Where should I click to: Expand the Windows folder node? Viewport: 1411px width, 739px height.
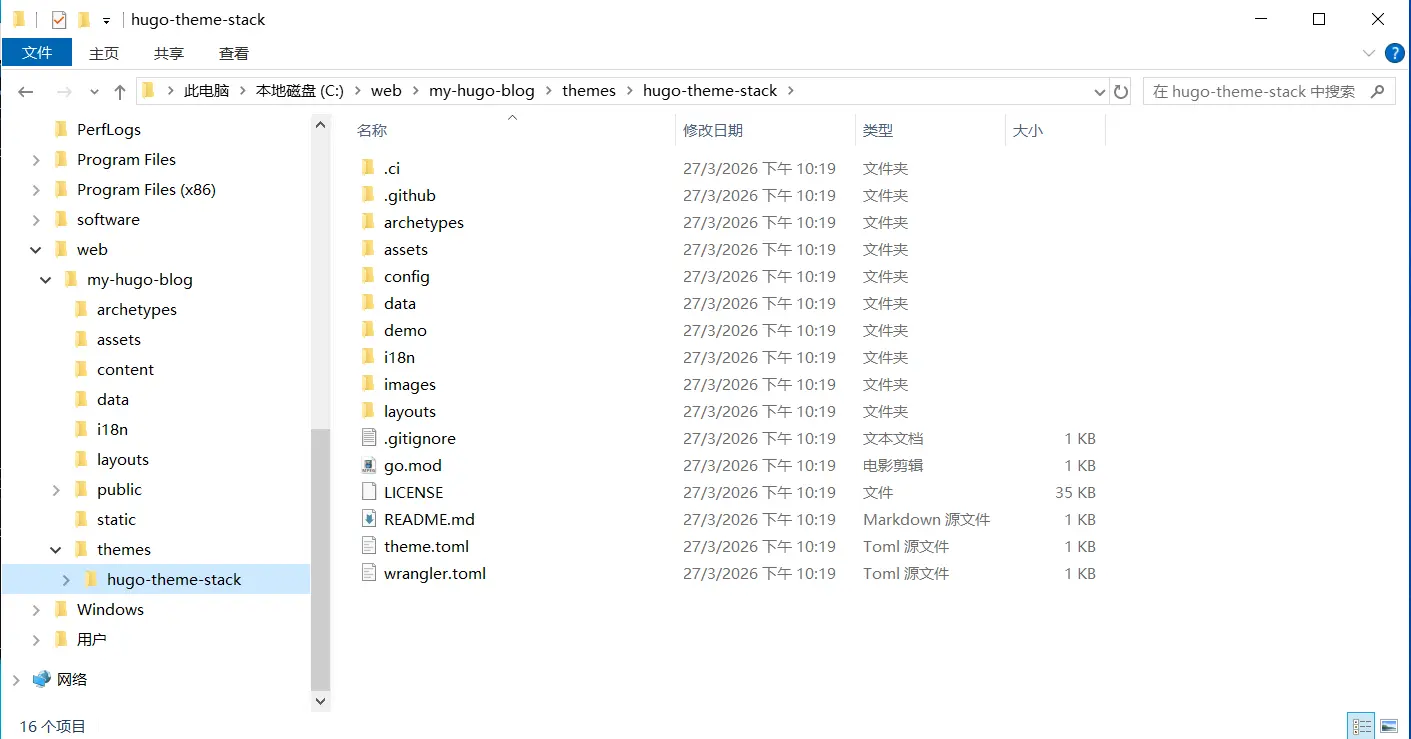point(36,610)
